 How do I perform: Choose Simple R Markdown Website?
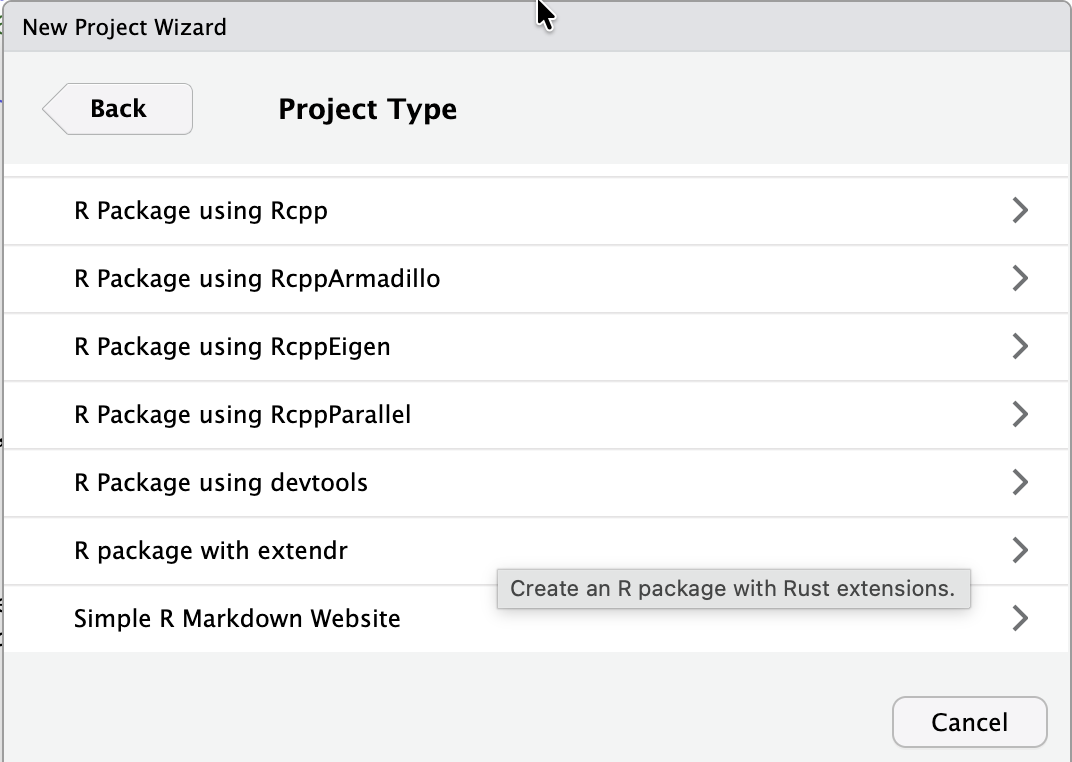(x=237, y=618)
